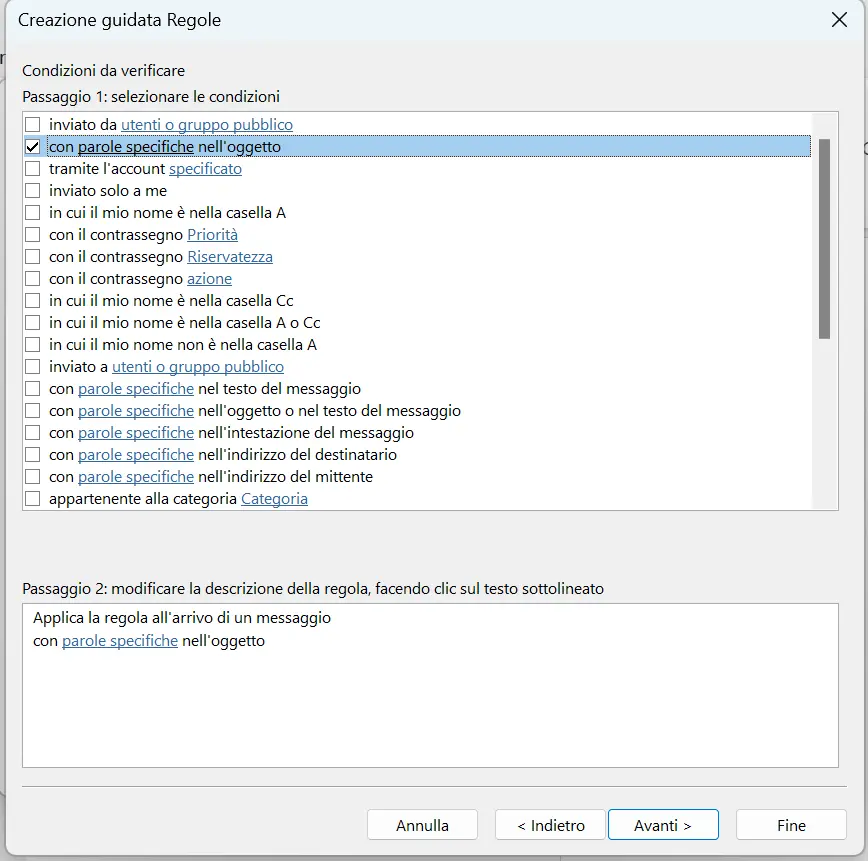Viewport: 868px width, 861px height.
Task: Select the 'appartenente alla categoria' checkbox
Action: (33, 499)
